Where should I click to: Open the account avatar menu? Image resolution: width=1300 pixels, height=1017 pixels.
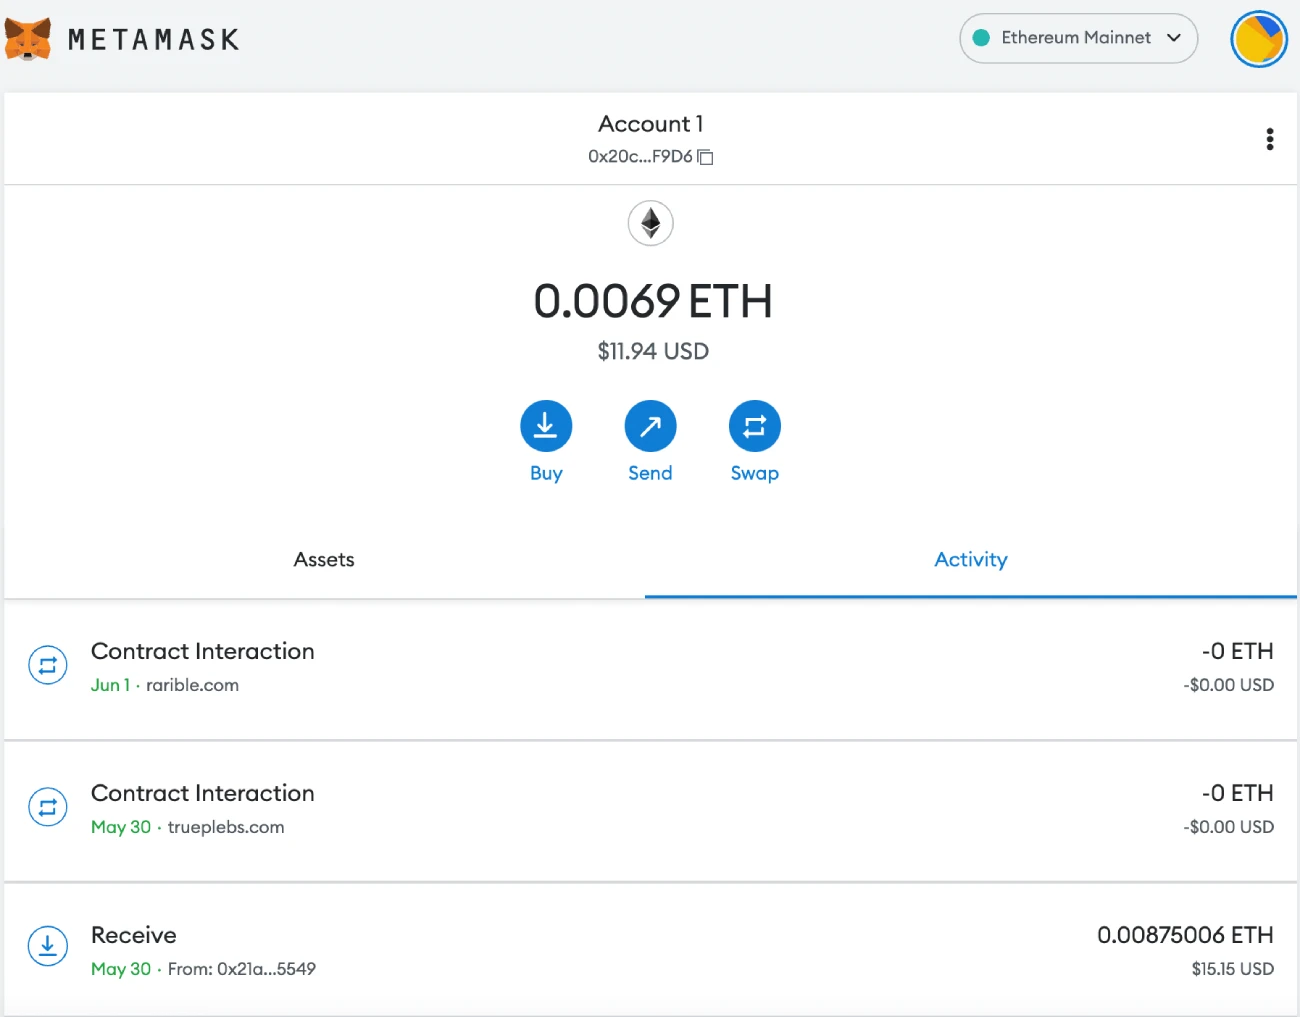click(x=1258, y=39)
